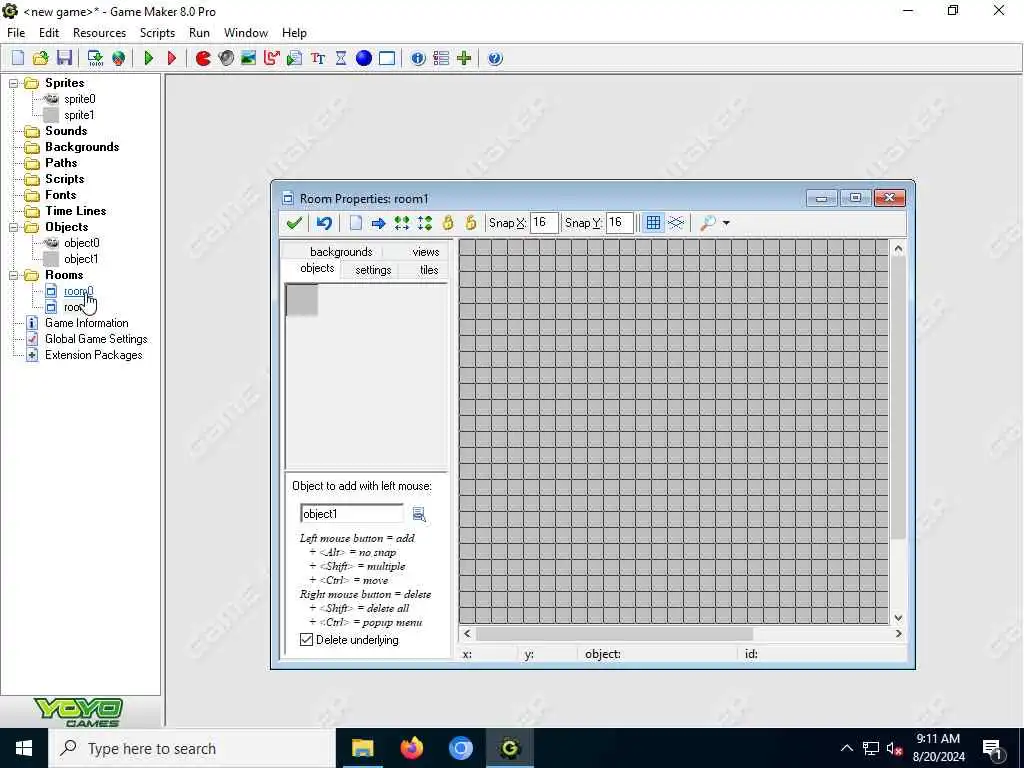Run the game in debug mode
The height and width of the screenshot is (768, 1024).
coord(172,58)
